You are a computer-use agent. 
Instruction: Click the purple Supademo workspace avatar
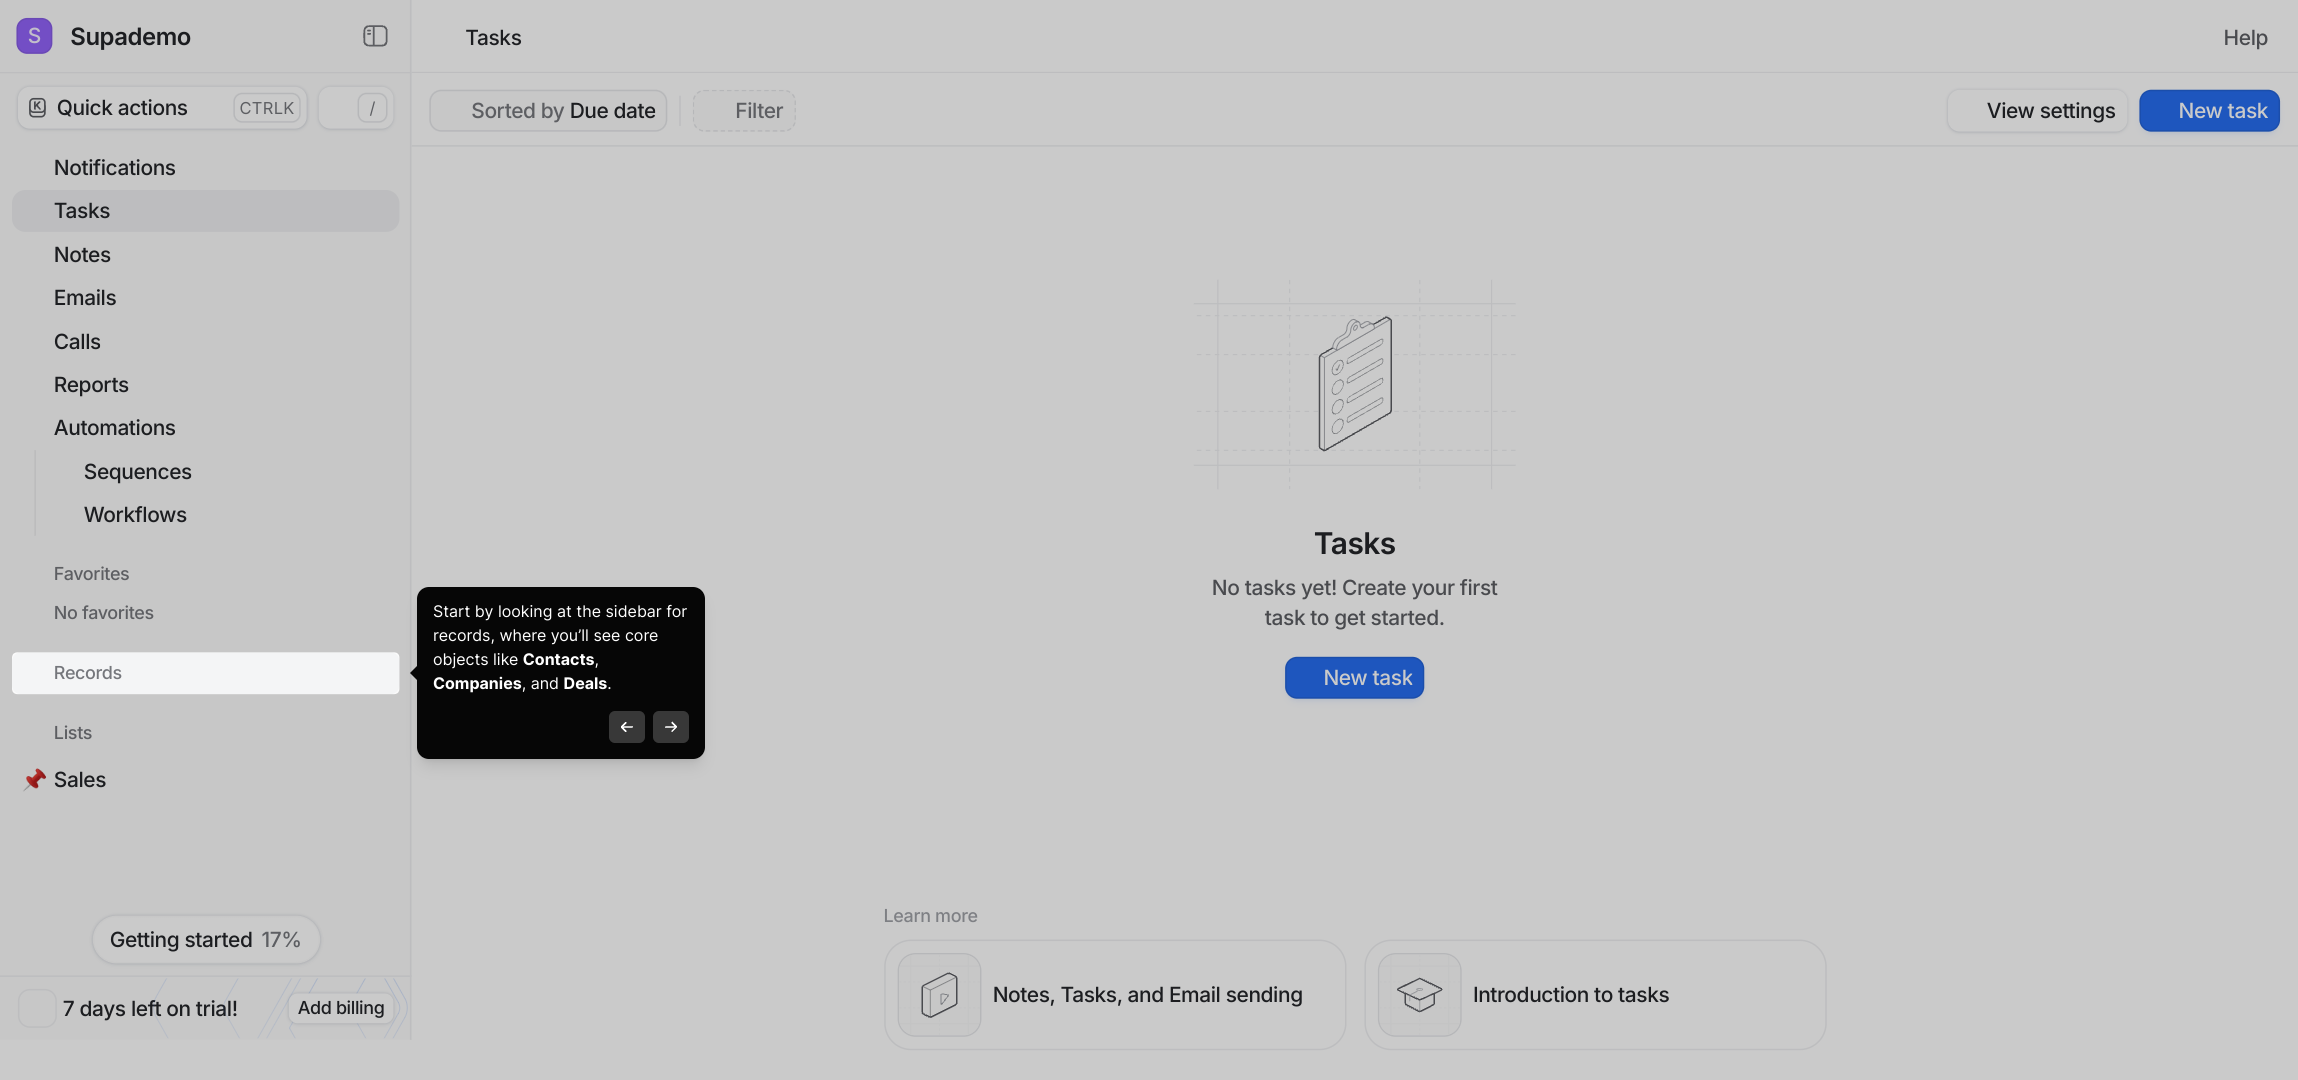(34, 36)
